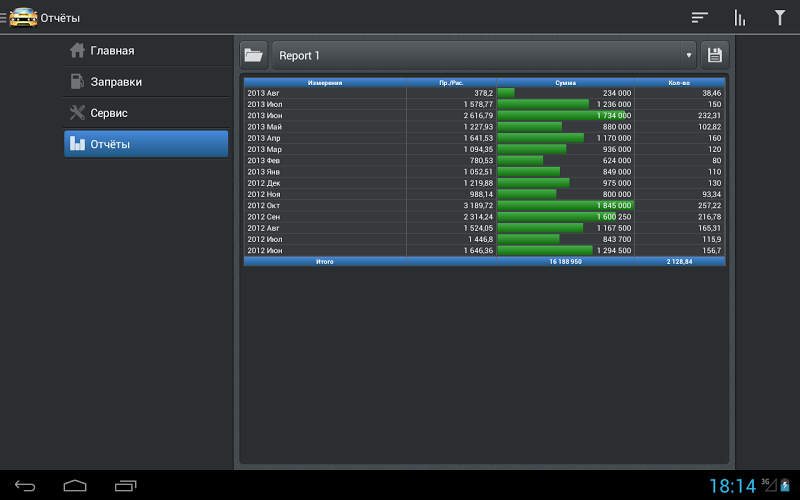Open the bar chart view icon
The width and height of the screenshot is (800, 500).
740,18
